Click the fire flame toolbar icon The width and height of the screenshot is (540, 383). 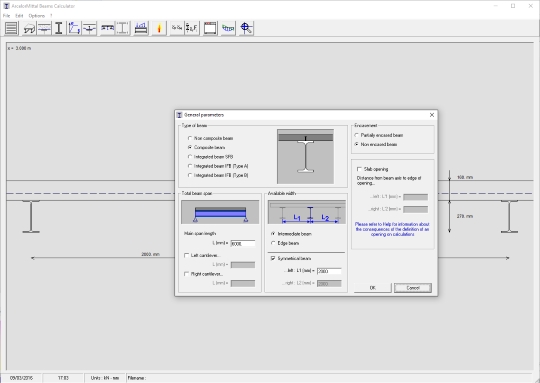(x=159, y=28)
